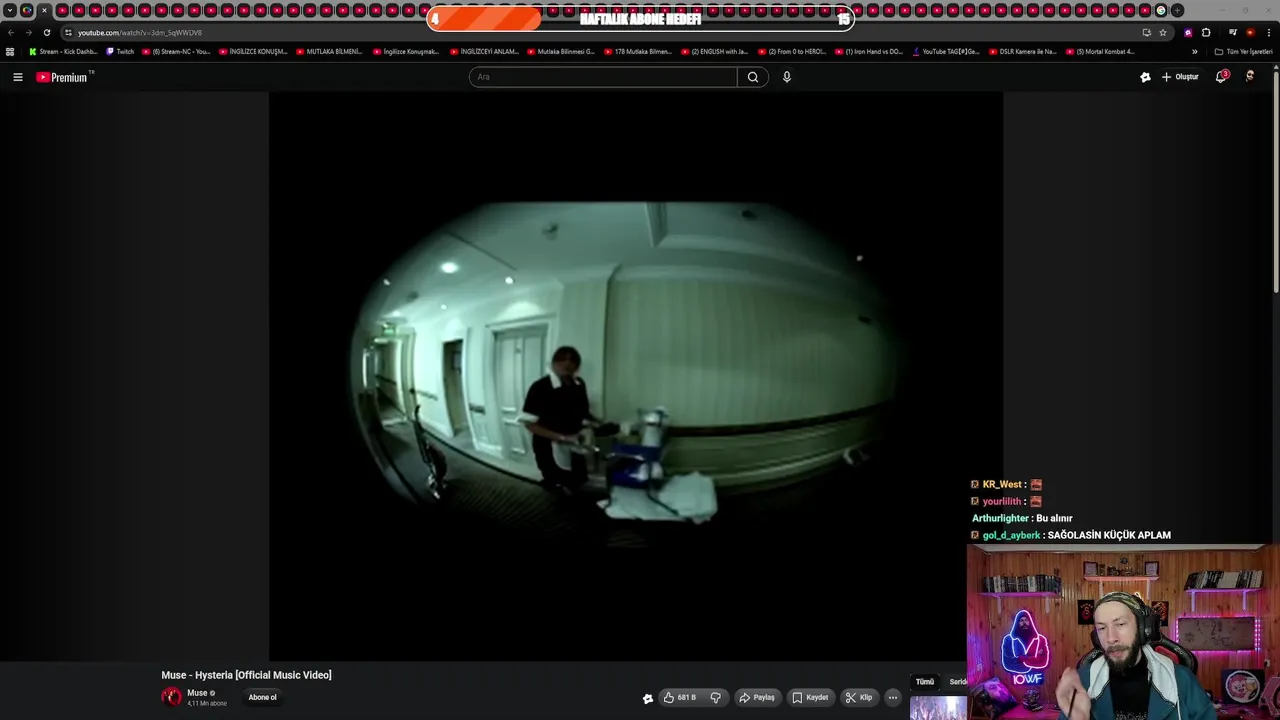Share the video with Paylaş button
The height and width of the screenshot is (720, 1280).
coord(757,697)
